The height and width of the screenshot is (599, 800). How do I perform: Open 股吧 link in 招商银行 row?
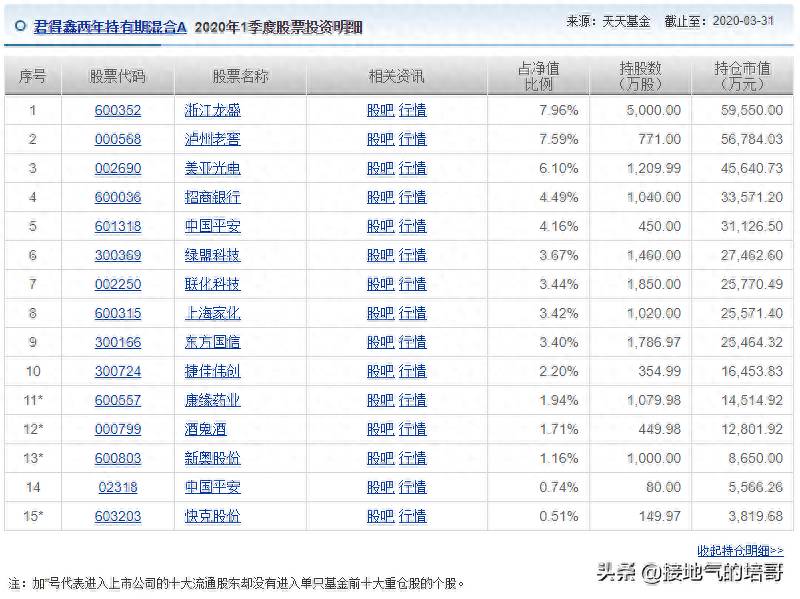point(381,197)
